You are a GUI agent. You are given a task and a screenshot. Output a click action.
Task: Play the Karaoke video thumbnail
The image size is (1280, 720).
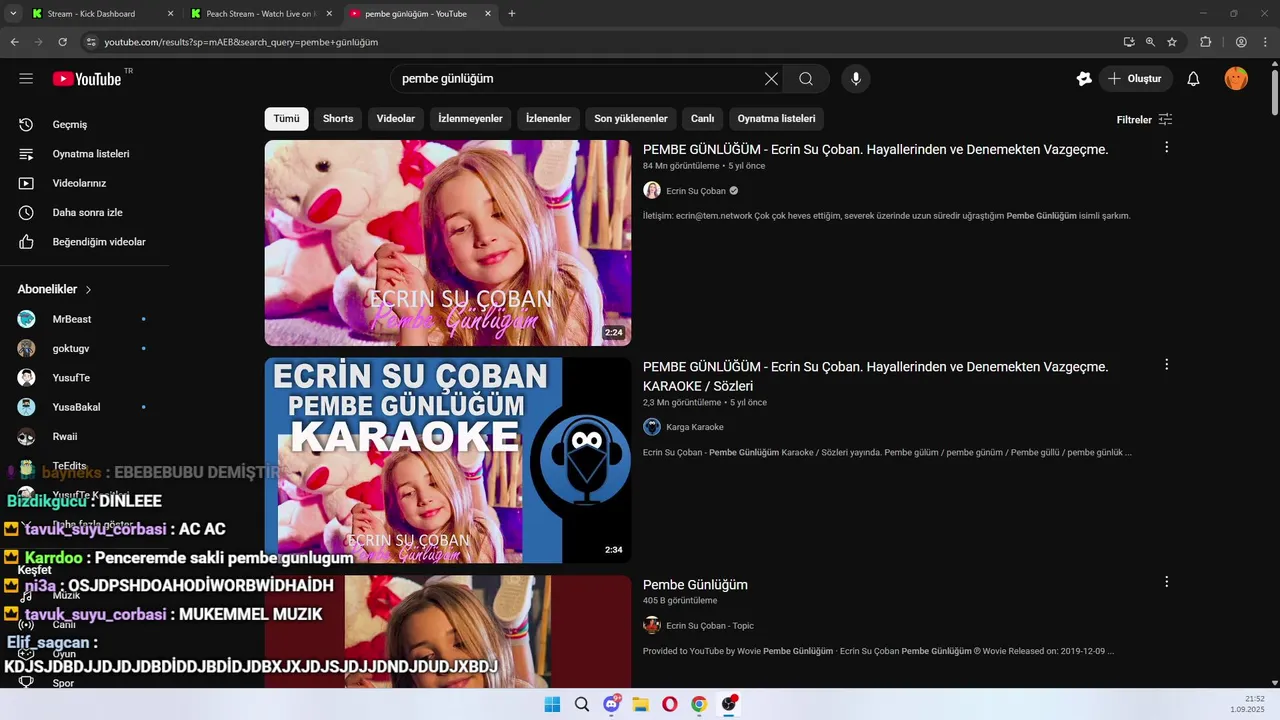pyautogui.click(x=448, y=460)
